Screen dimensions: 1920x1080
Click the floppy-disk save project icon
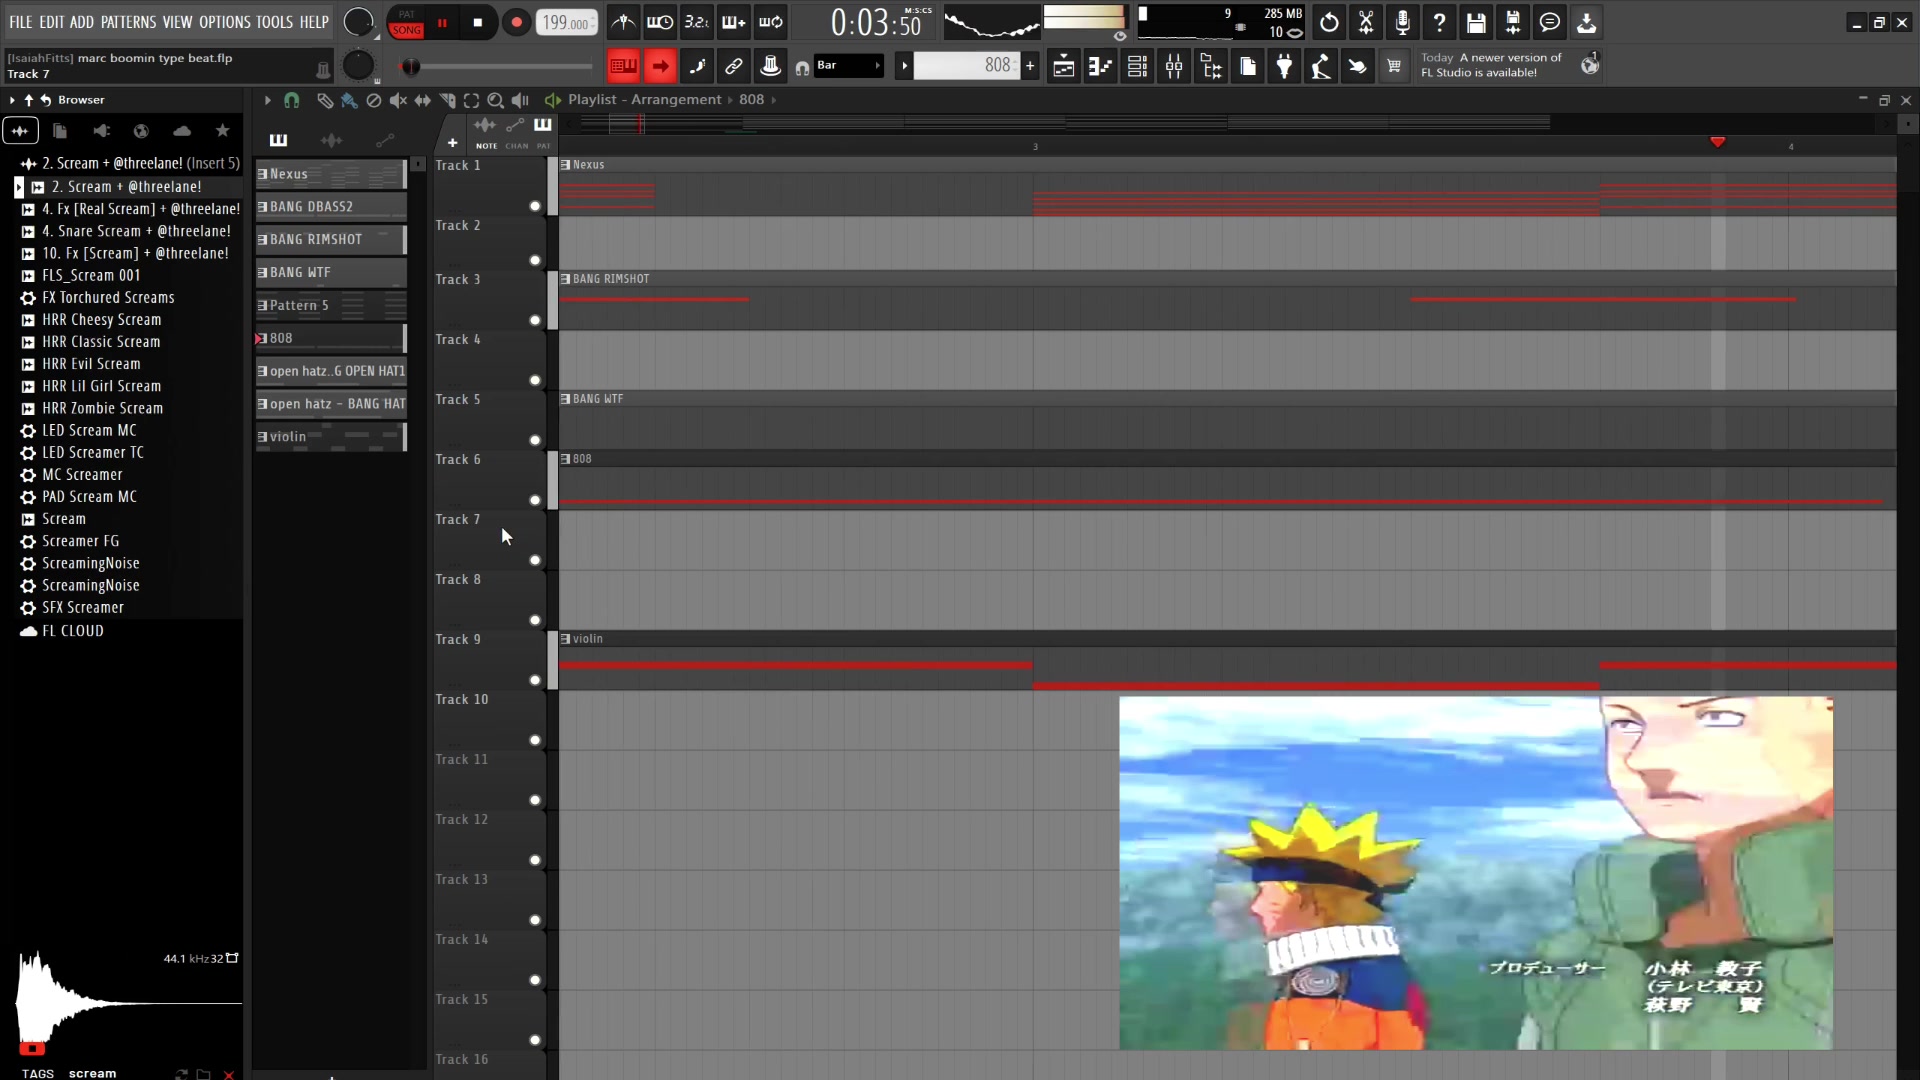(1476, 22)
